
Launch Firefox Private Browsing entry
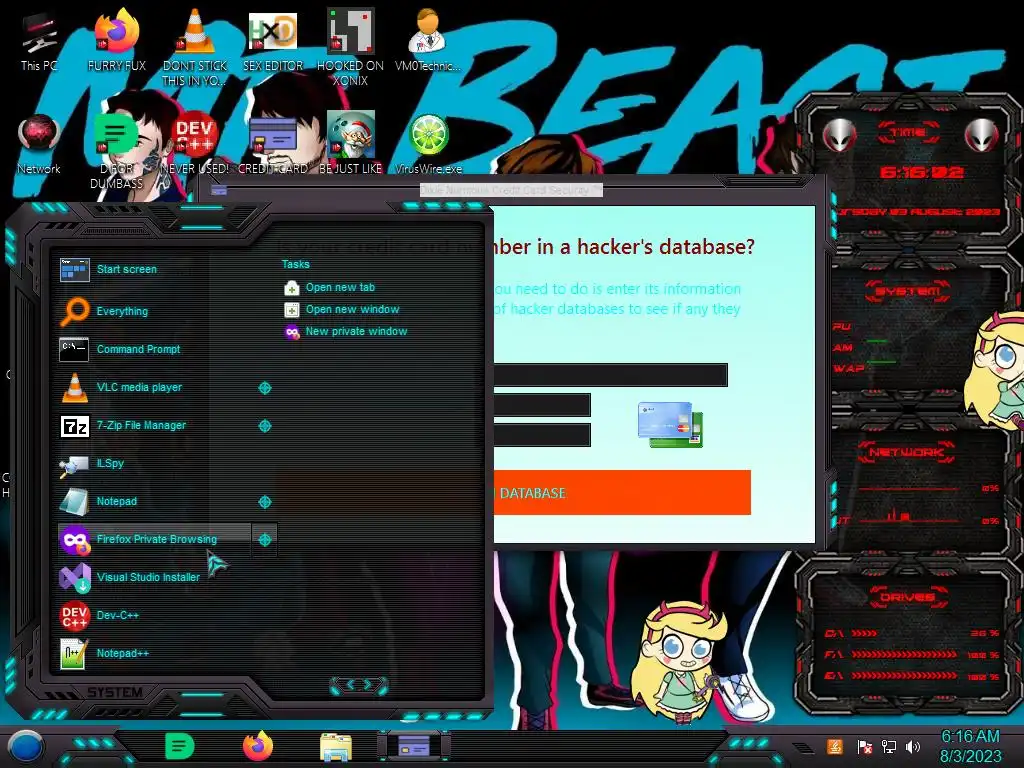point(153,539)
